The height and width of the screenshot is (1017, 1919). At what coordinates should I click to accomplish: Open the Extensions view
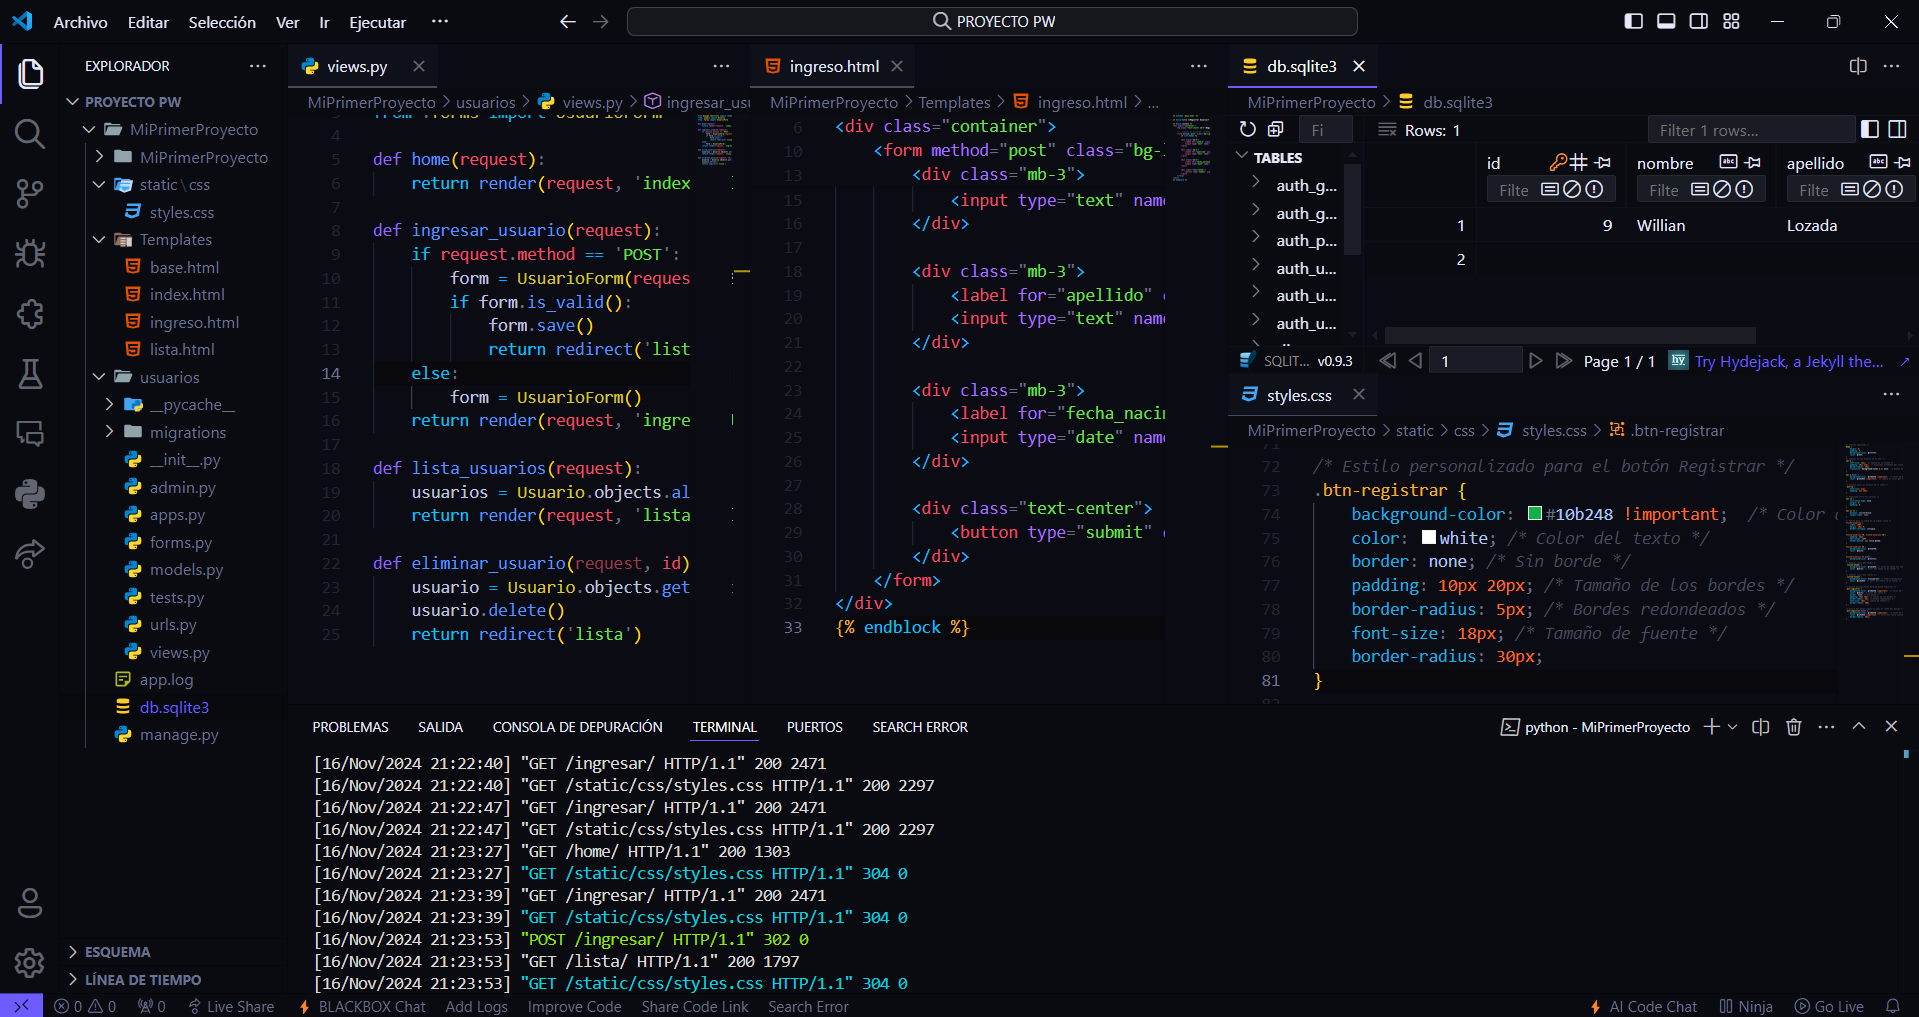(x=31, y=314)
